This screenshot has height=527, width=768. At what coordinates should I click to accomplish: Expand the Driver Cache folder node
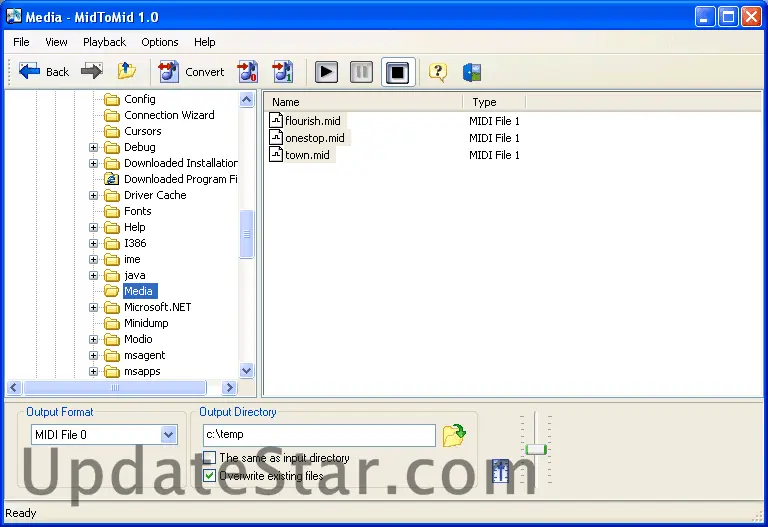click(x=93, y=195)
